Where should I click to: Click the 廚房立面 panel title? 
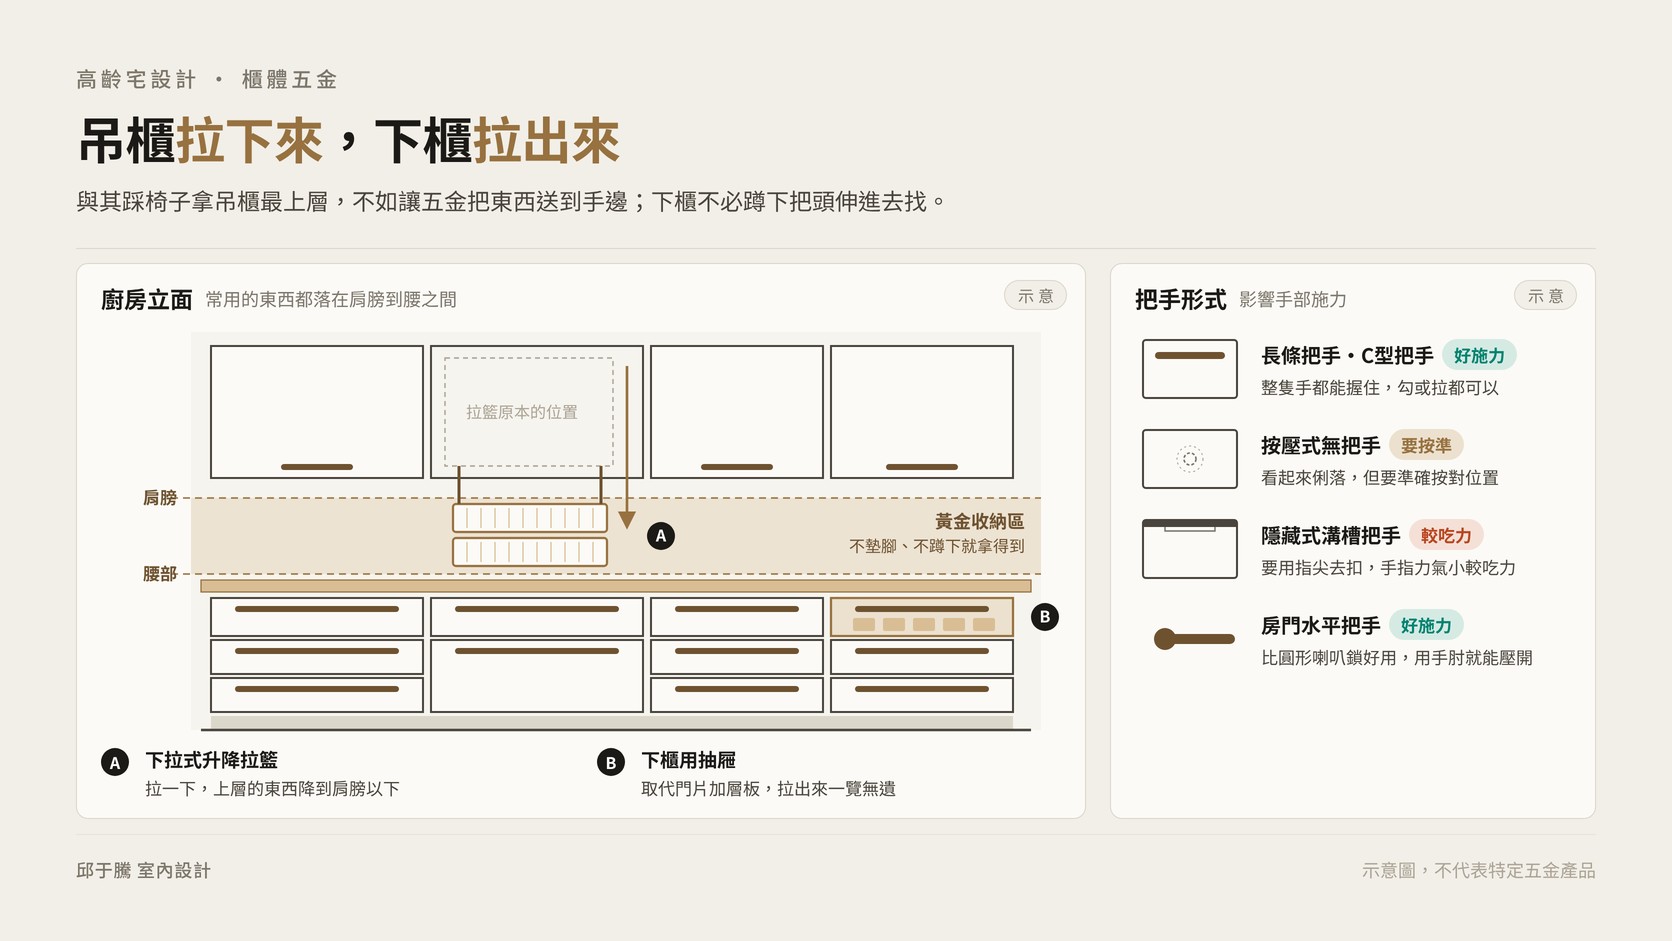[146, 300]
